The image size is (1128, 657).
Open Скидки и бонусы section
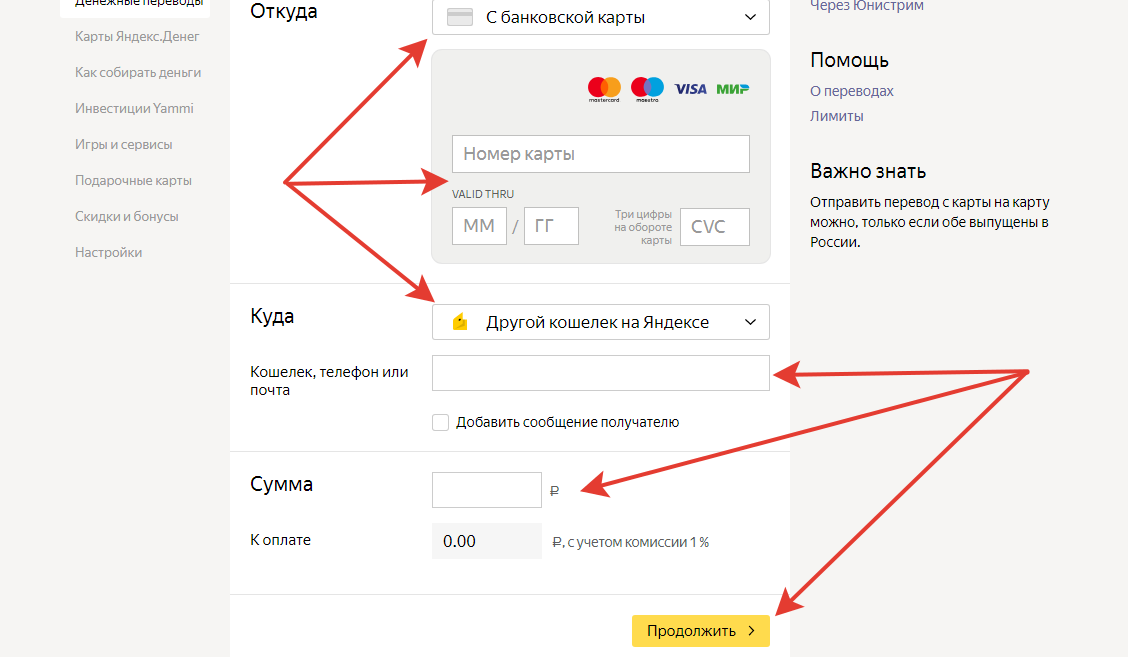127,217
